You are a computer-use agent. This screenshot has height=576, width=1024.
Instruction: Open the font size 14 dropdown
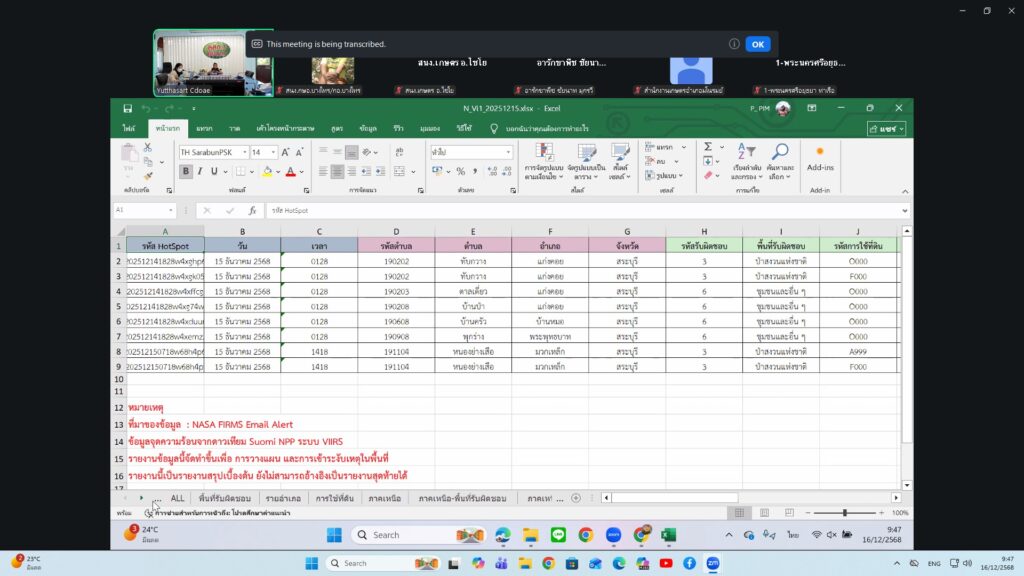273,152
